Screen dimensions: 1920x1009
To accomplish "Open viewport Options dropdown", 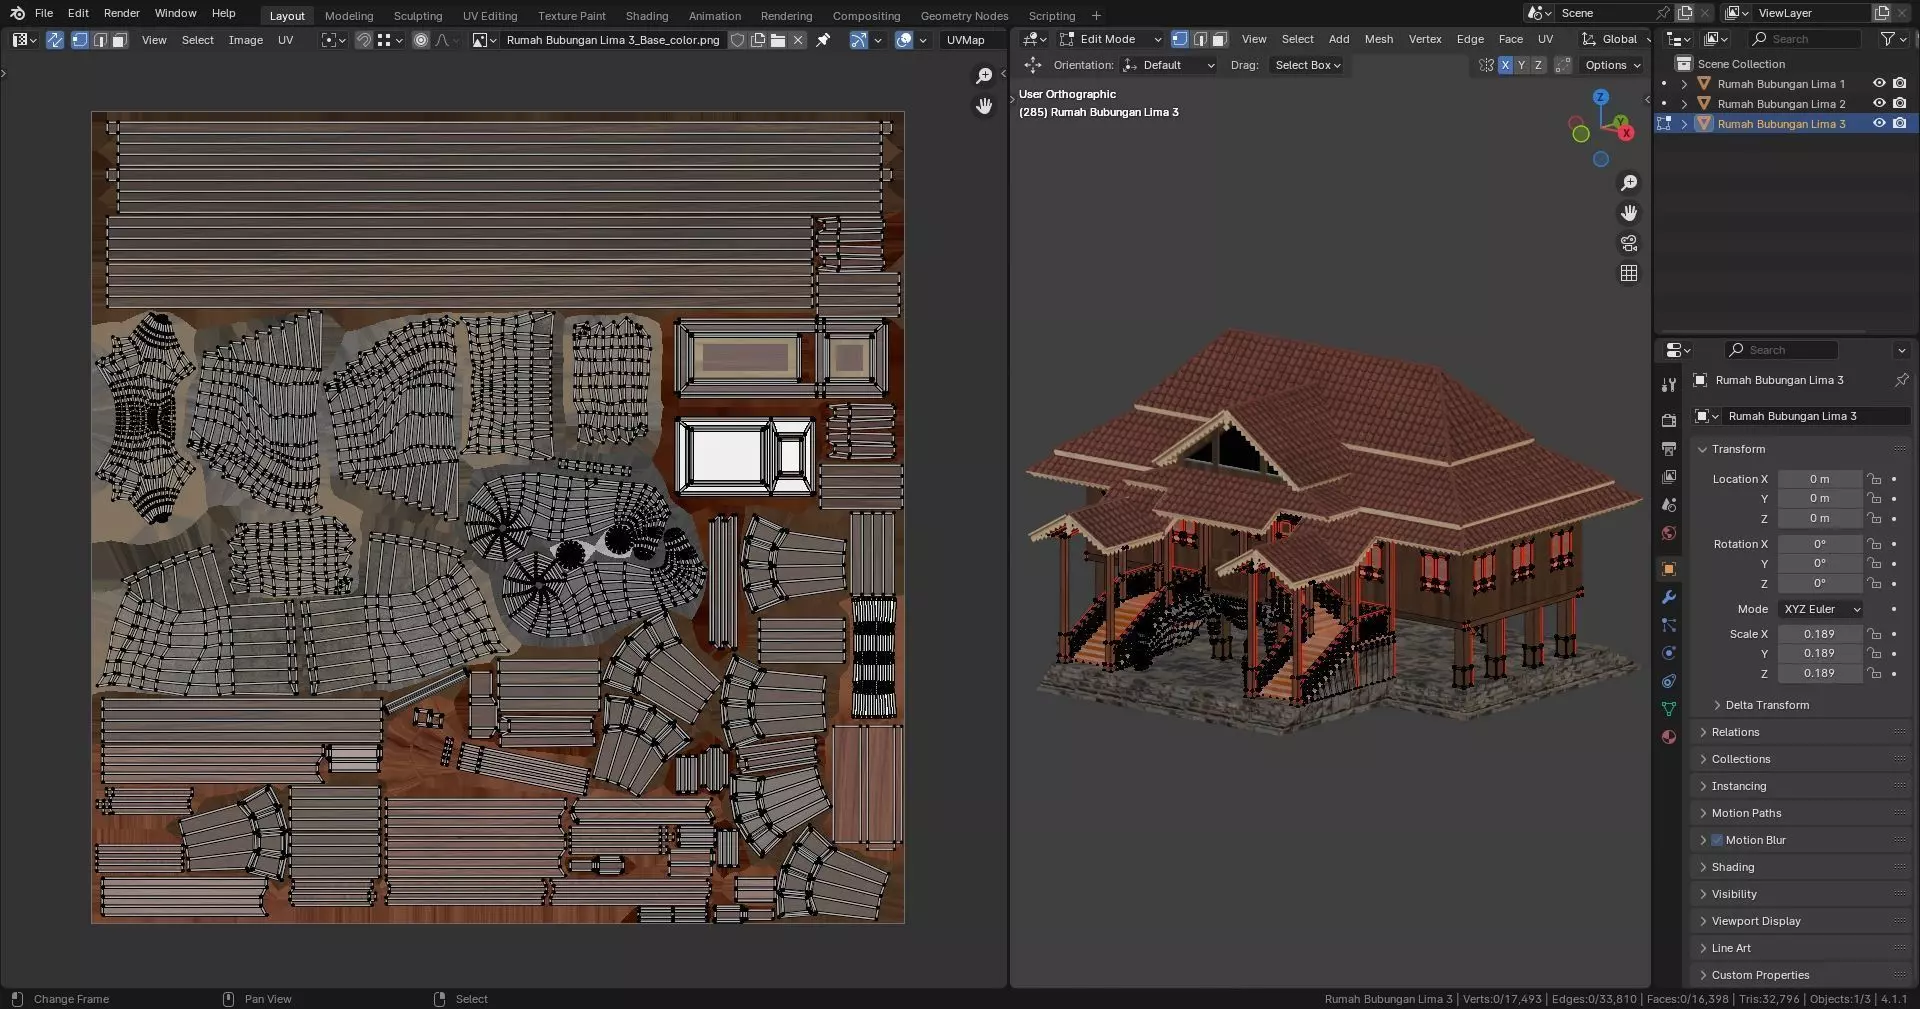I will tap(1612, 65).
